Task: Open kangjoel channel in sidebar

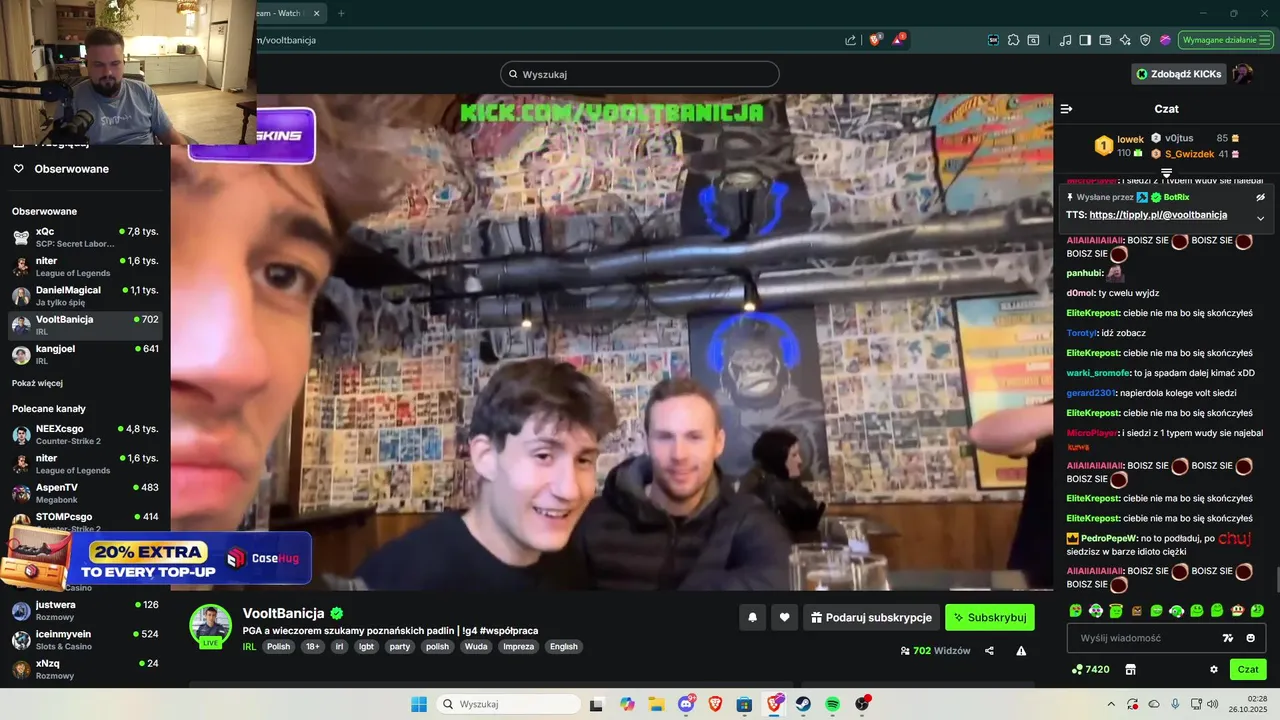Action: point(85,354)
